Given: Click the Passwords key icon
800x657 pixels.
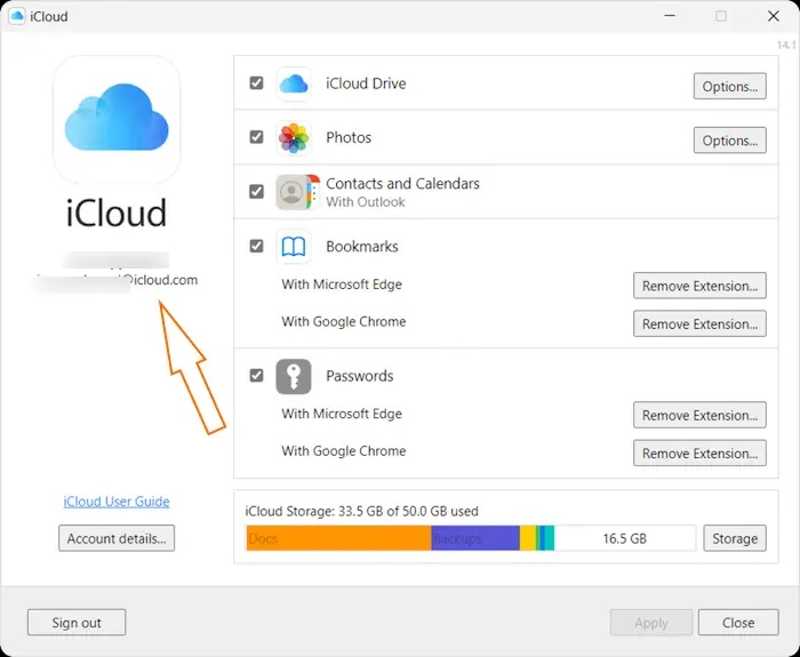Looking at the screenshot, I should click(x=293, y=376).
